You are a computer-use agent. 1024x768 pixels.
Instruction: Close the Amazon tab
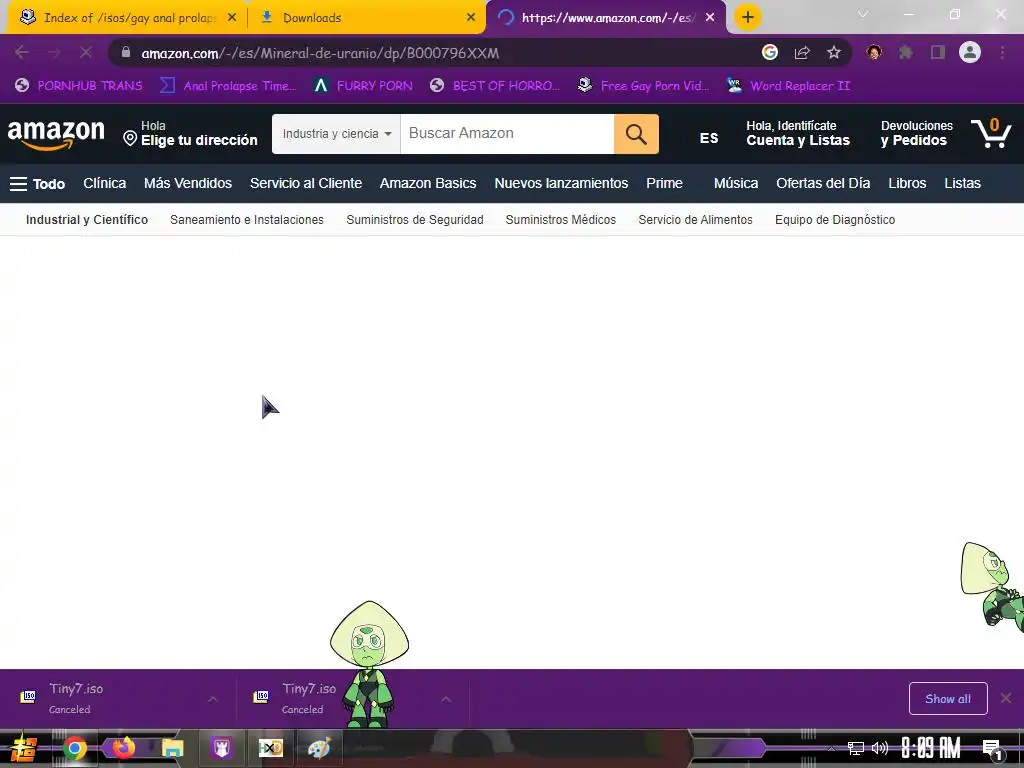click(710, 18)
